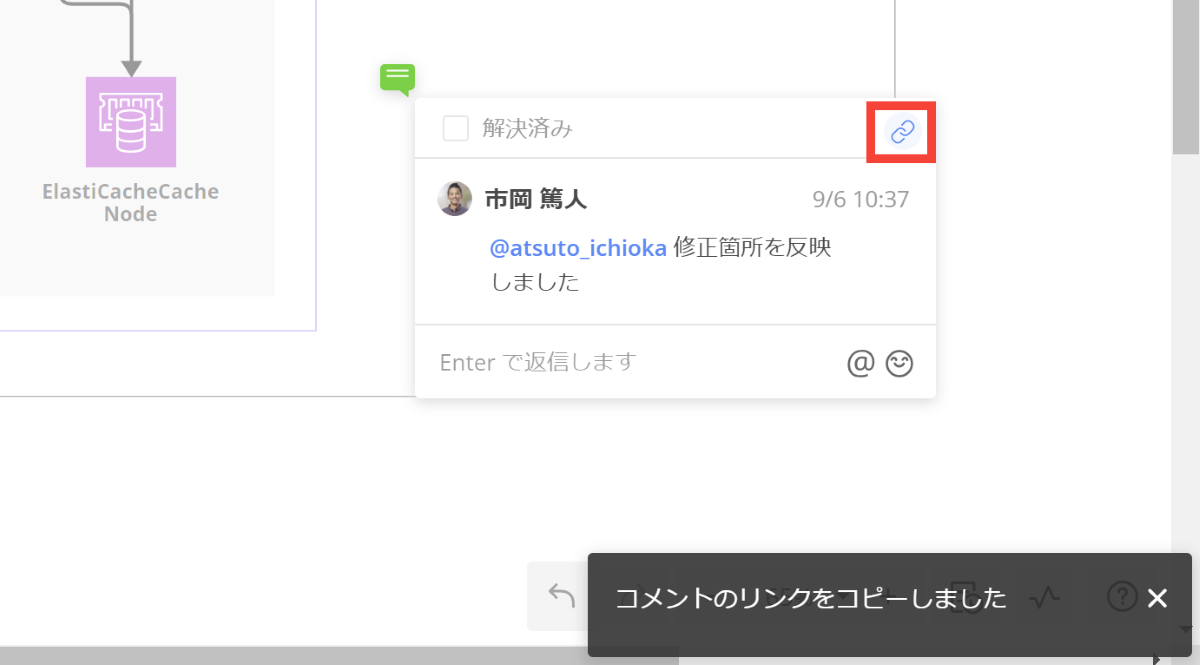Click the author name 市岡 篤人

tap(535, 199)
